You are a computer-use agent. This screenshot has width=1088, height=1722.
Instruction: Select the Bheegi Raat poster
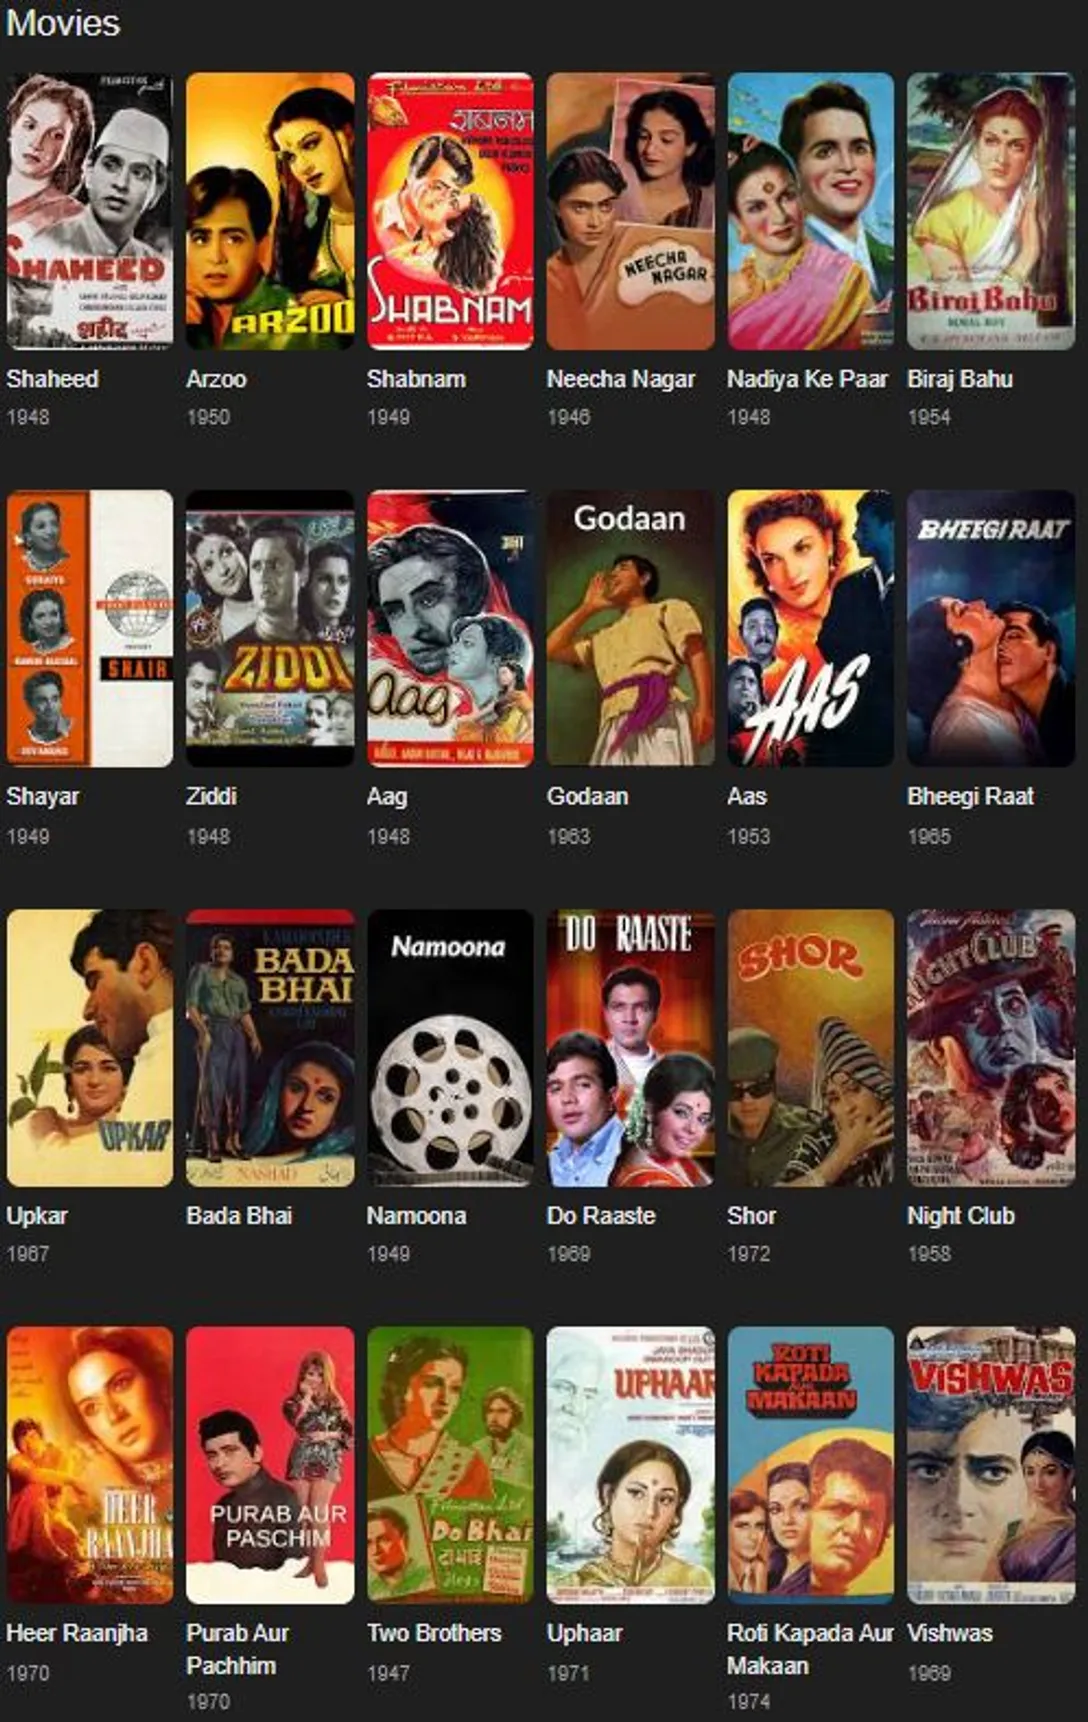tap(991, 628)
